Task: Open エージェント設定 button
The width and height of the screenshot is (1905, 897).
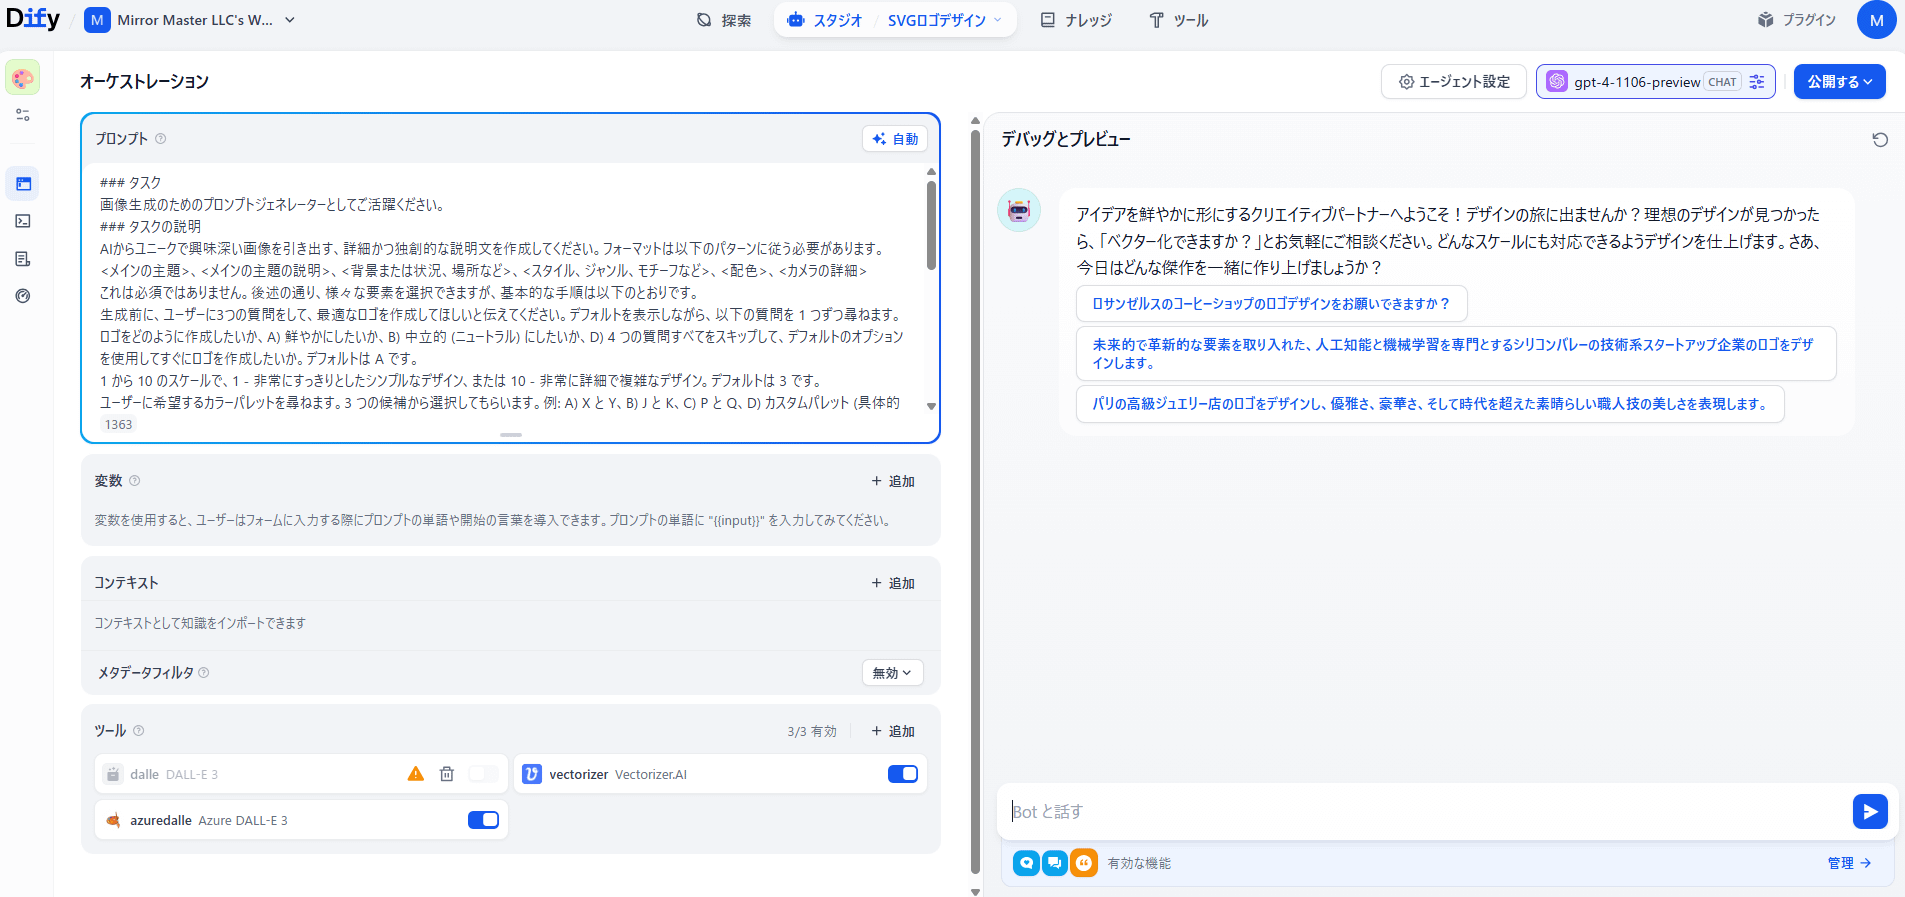Action: pos(1453,82)
